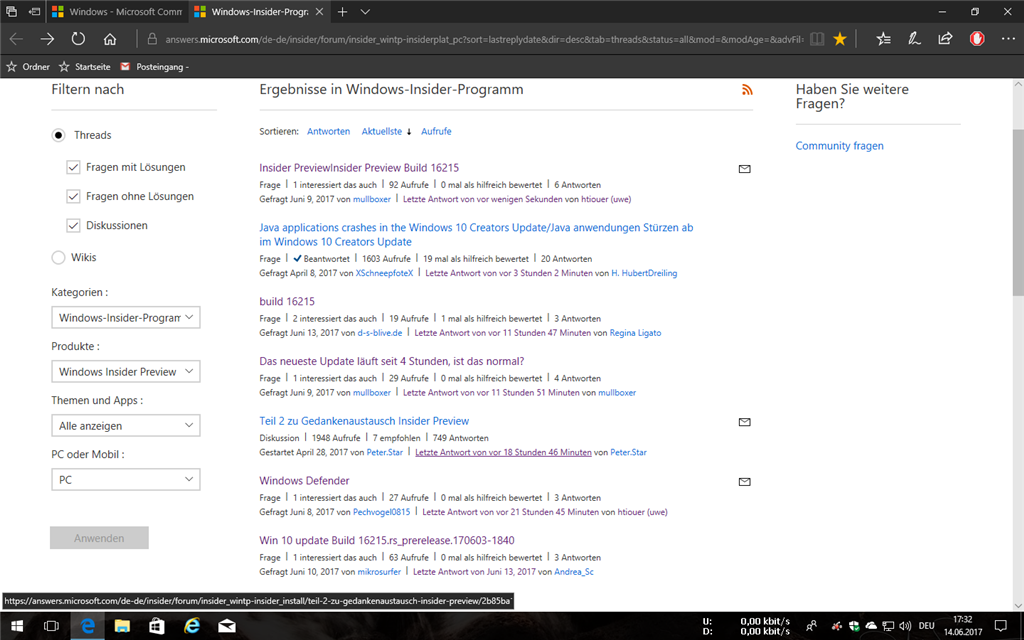Screen dimensions: 1024x640
Task: Go back using the browser back arrow
Action: pos(16,39)
